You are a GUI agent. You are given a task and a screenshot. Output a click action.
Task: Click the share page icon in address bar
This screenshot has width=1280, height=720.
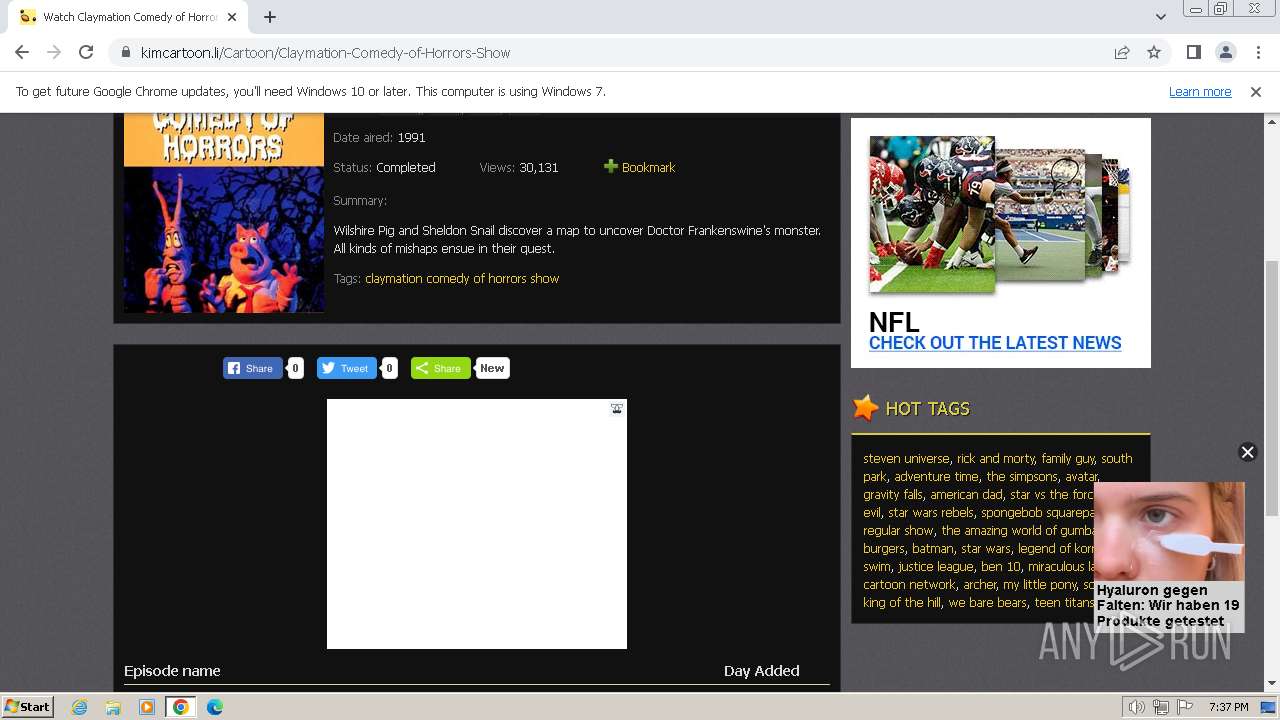tap(1122, 52)
